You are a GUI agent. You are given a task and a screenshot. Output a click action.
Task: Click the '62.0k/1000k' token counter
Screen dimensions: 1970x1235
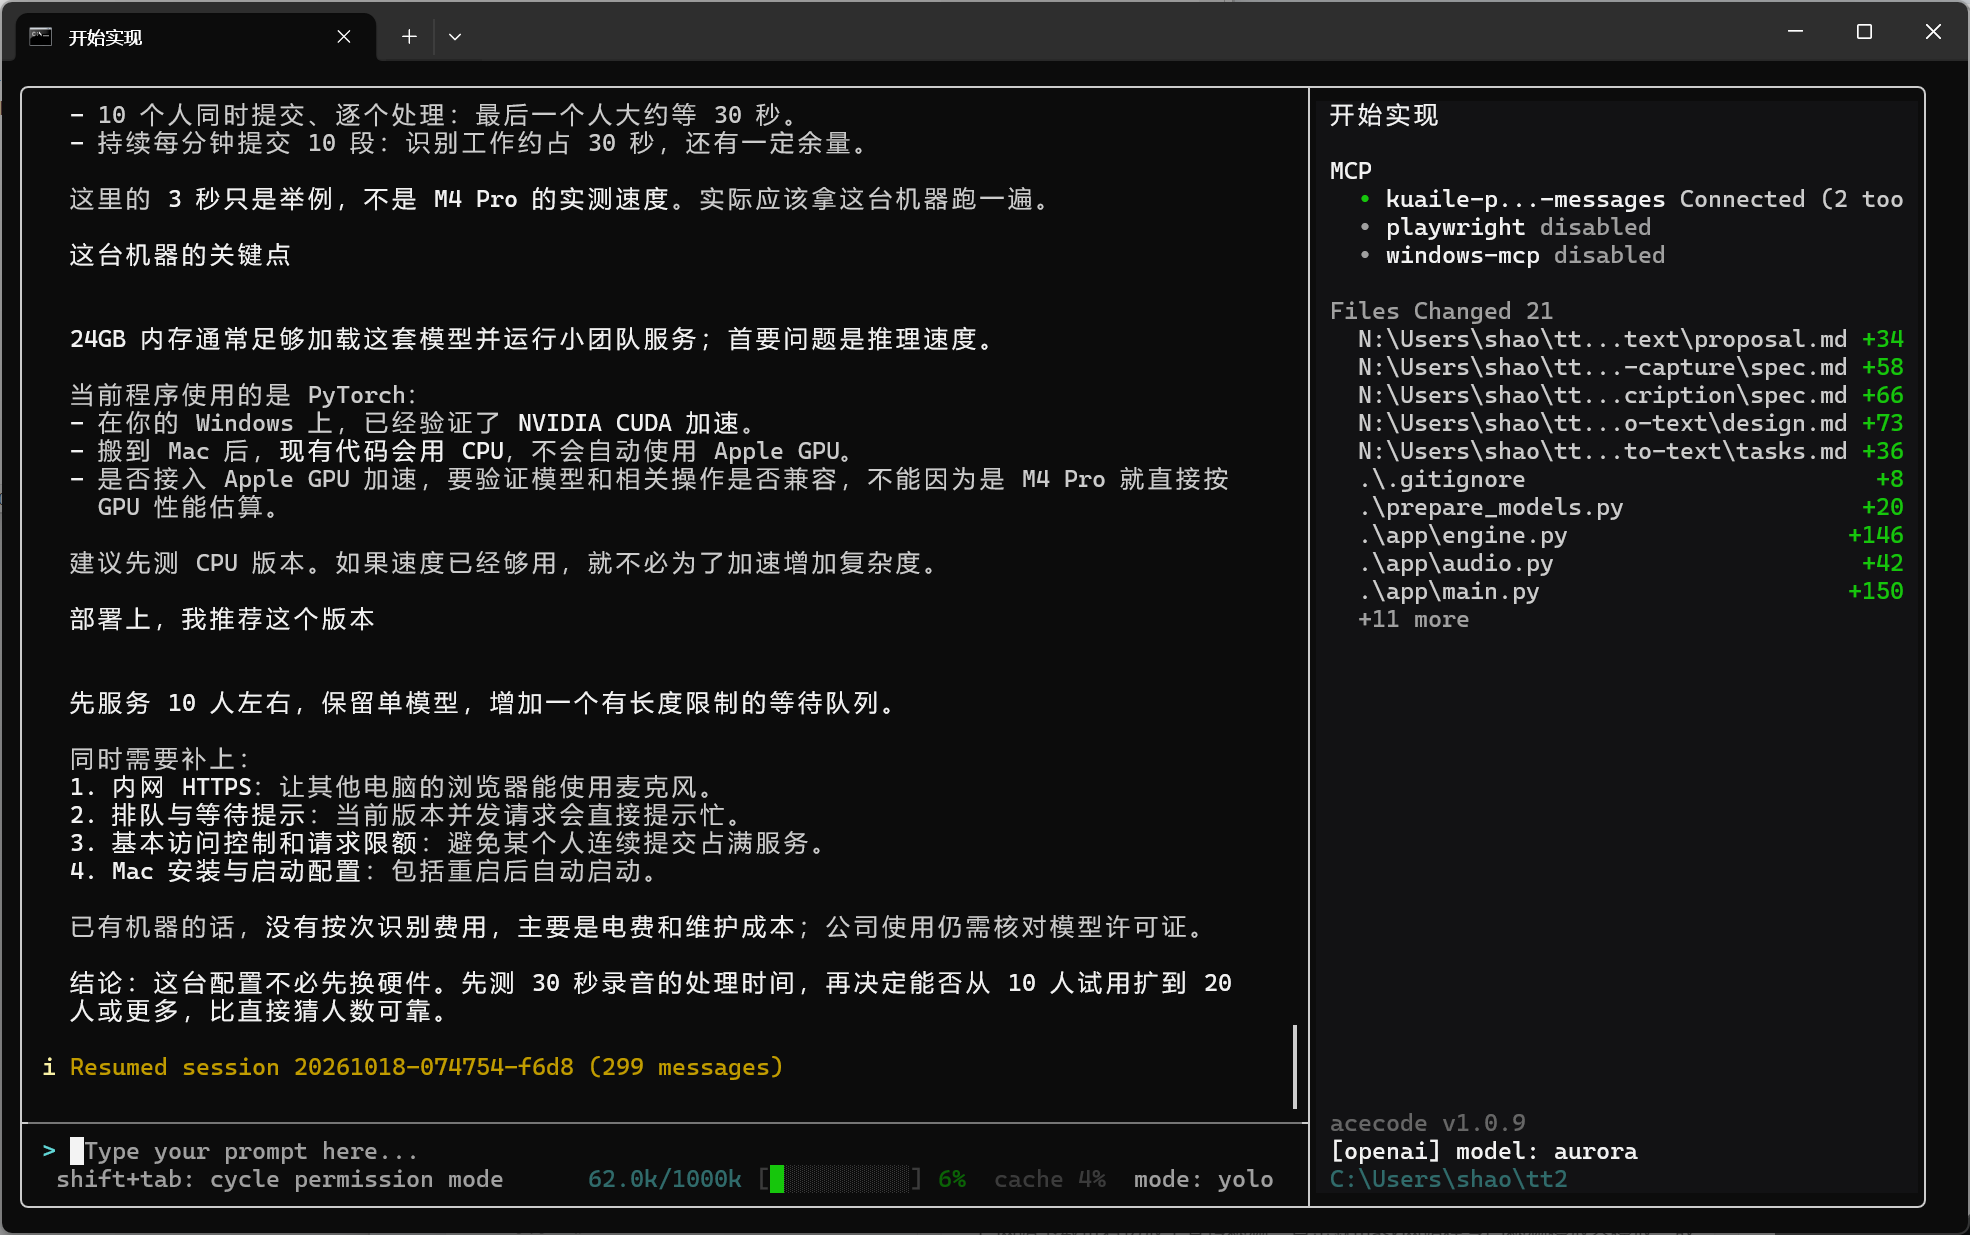(x=665, y=1179)
